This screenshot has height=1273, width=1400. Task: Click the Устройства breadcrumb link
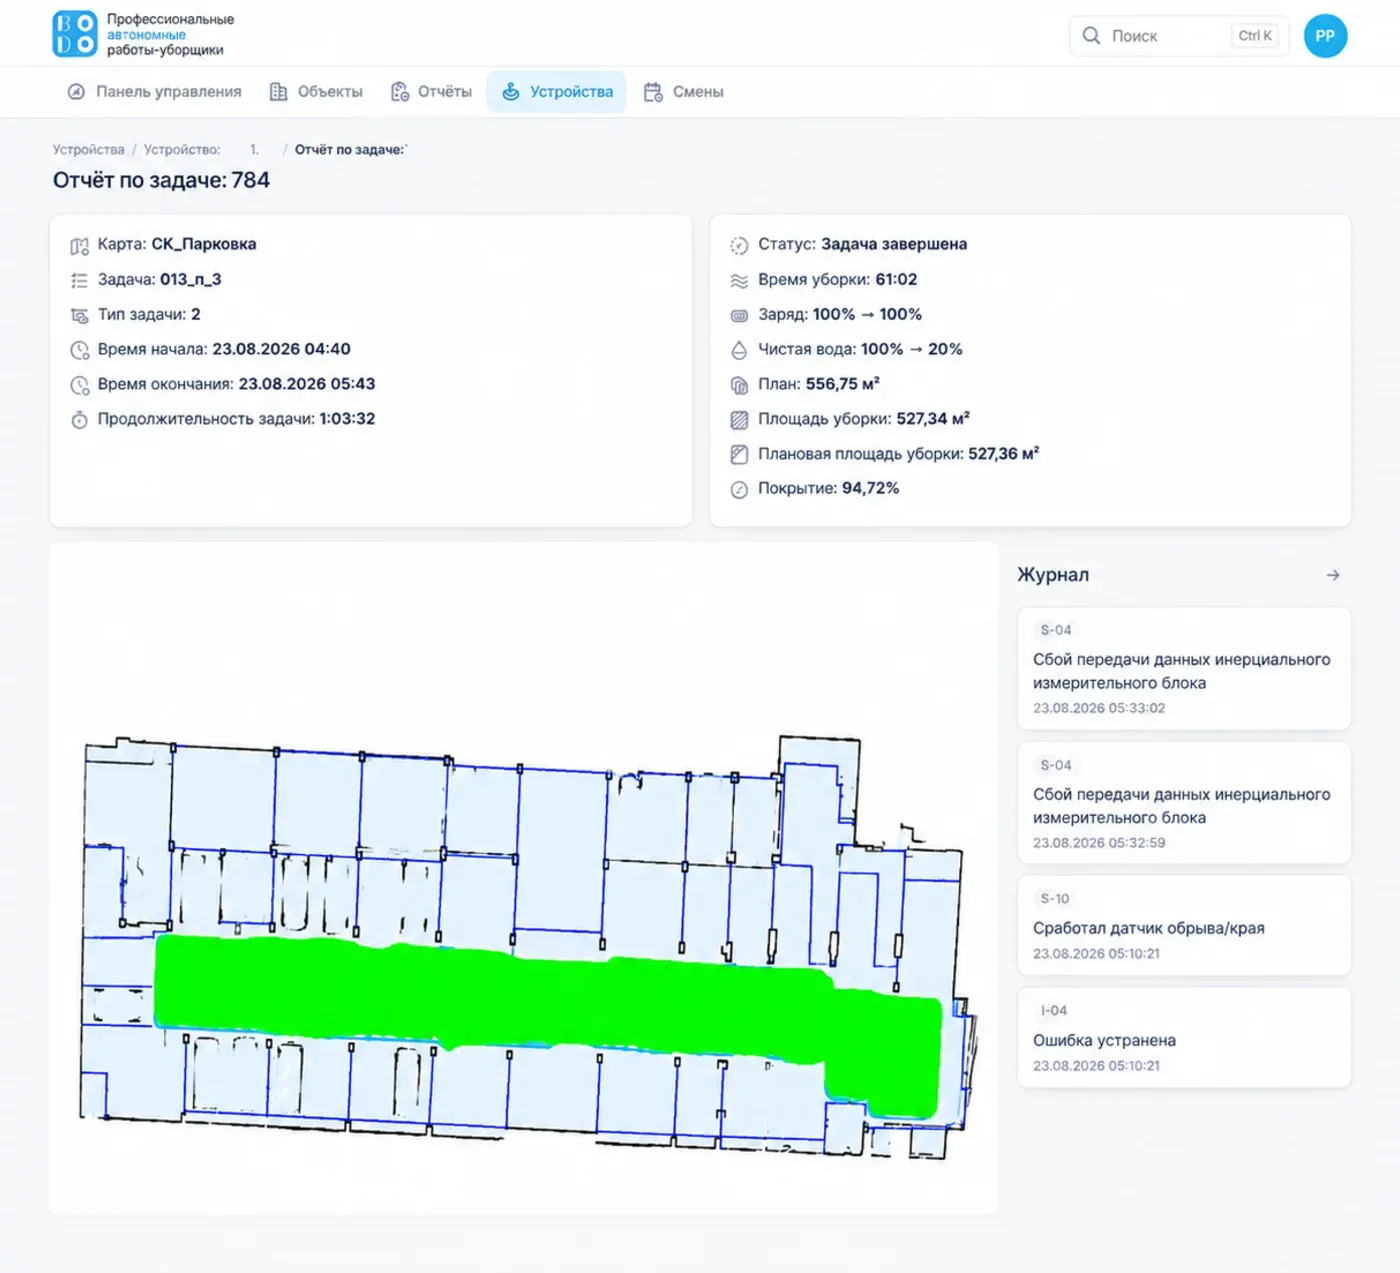pos(88,150)
